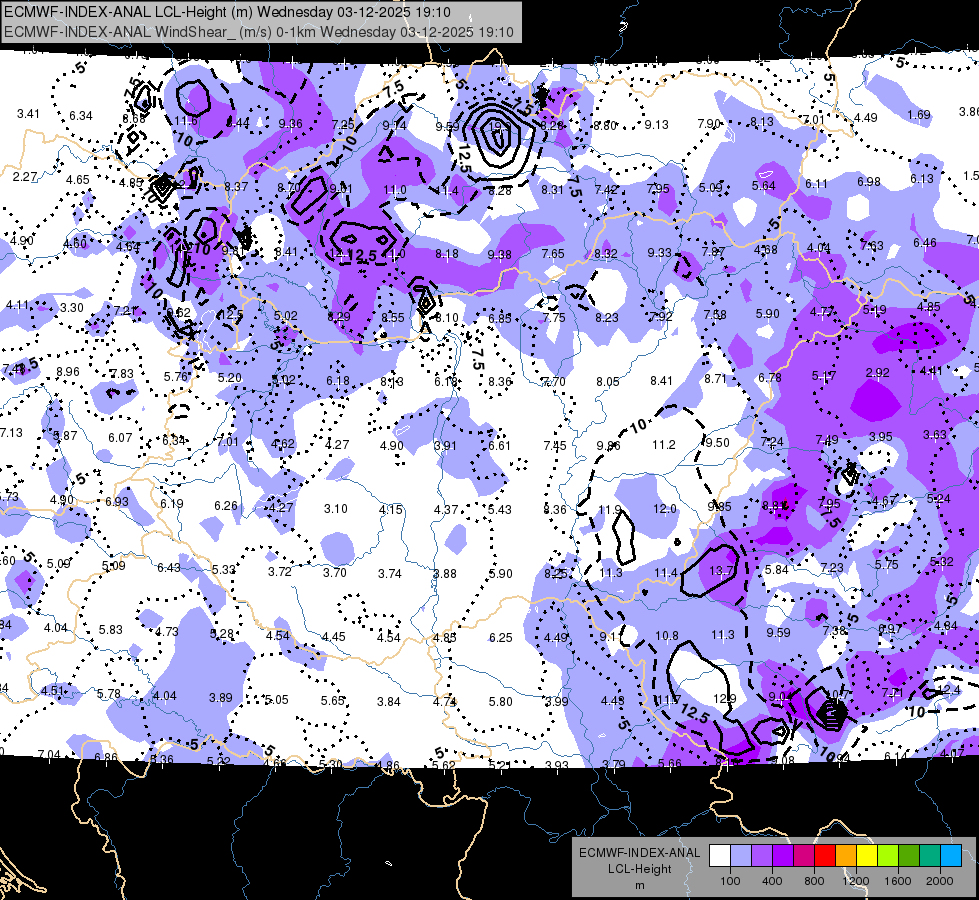The height and width of the screenshot is (900, 979).
Task: Click the legend label 400
Action: (x=772, y=881)
